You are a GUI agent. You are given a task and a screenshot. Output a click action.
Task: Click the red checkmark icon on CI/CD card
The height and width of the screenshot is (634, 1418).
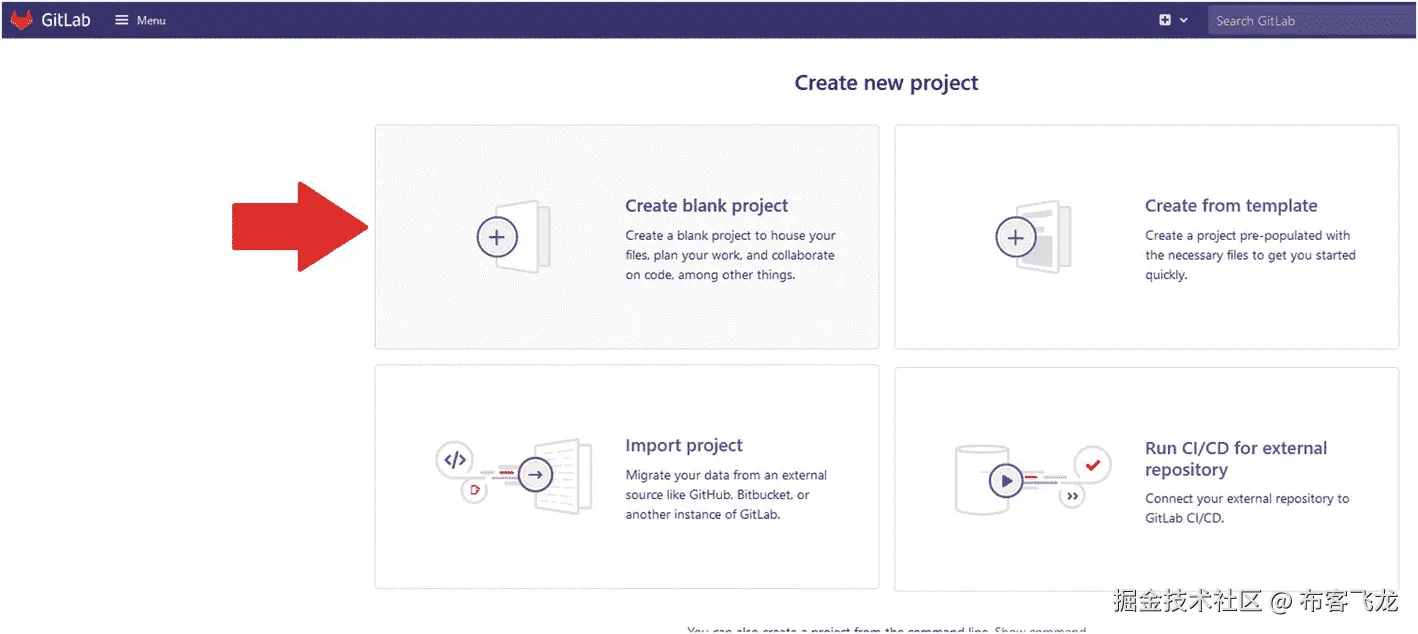tap(1093, 464)
